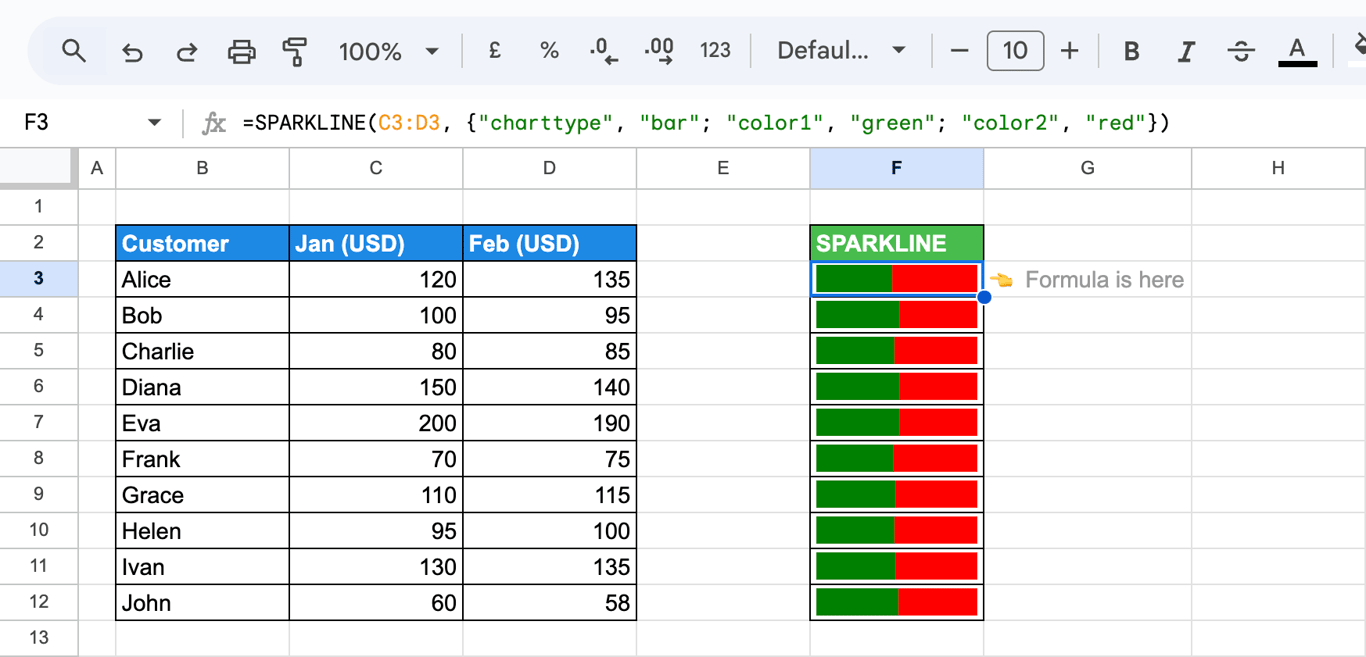Screen dimensions: 1366x657
Task: Click the Customer header cell
Action: tap(202, 243)
